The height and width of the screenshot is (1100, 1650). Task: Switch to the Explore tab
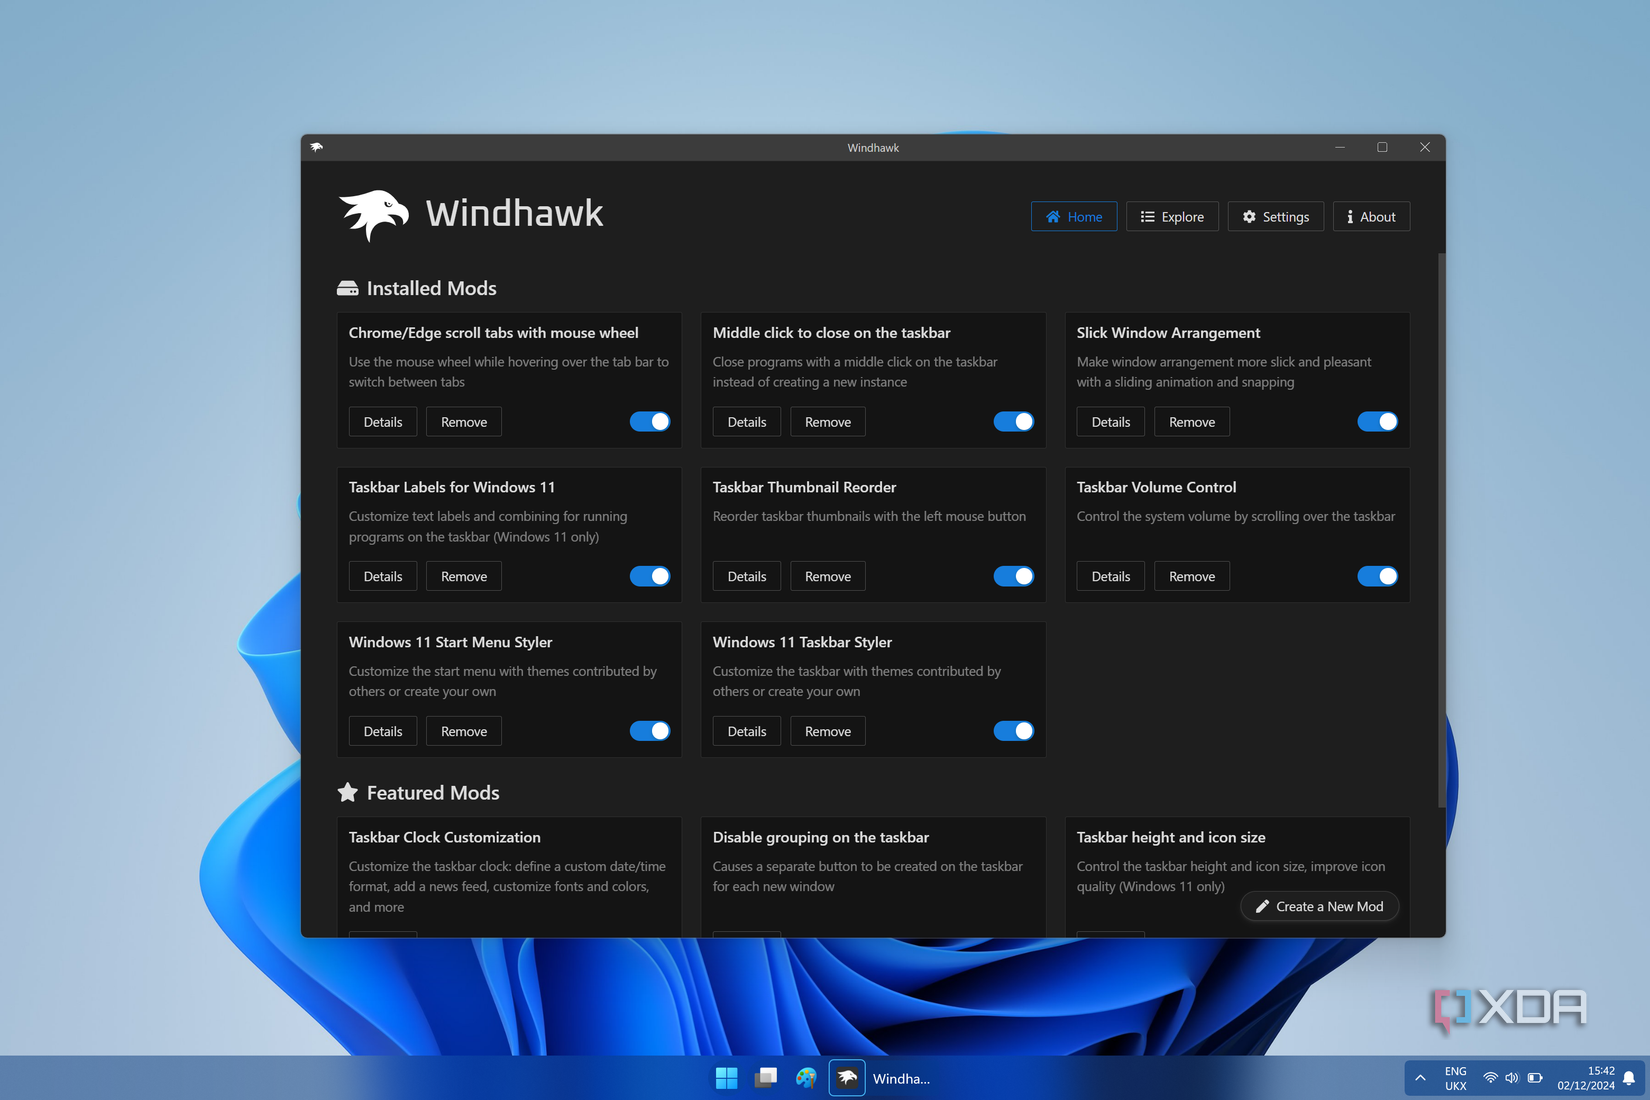click(1172, 216)
